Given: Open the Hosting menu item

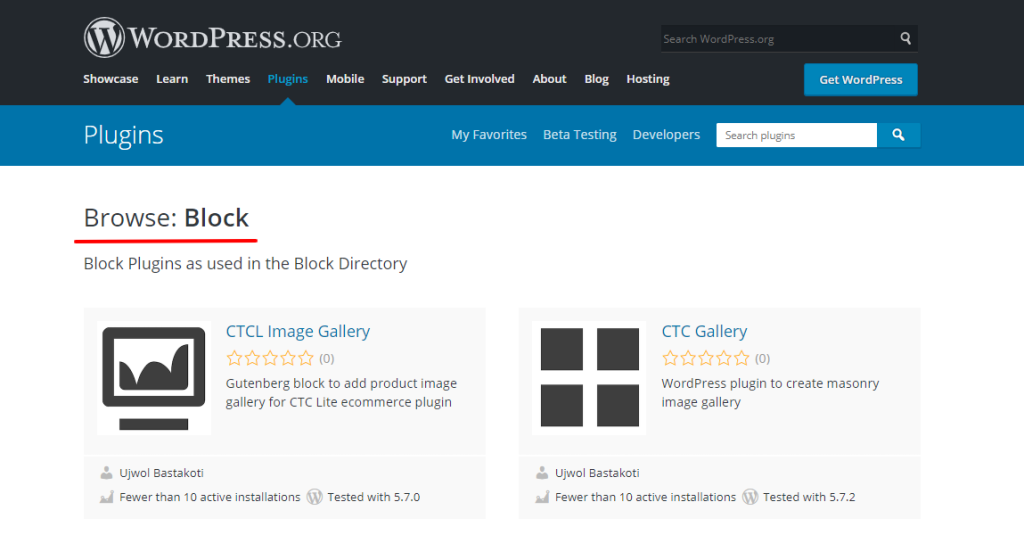Looking at the screenshot, I should click(x=648, y=79).
